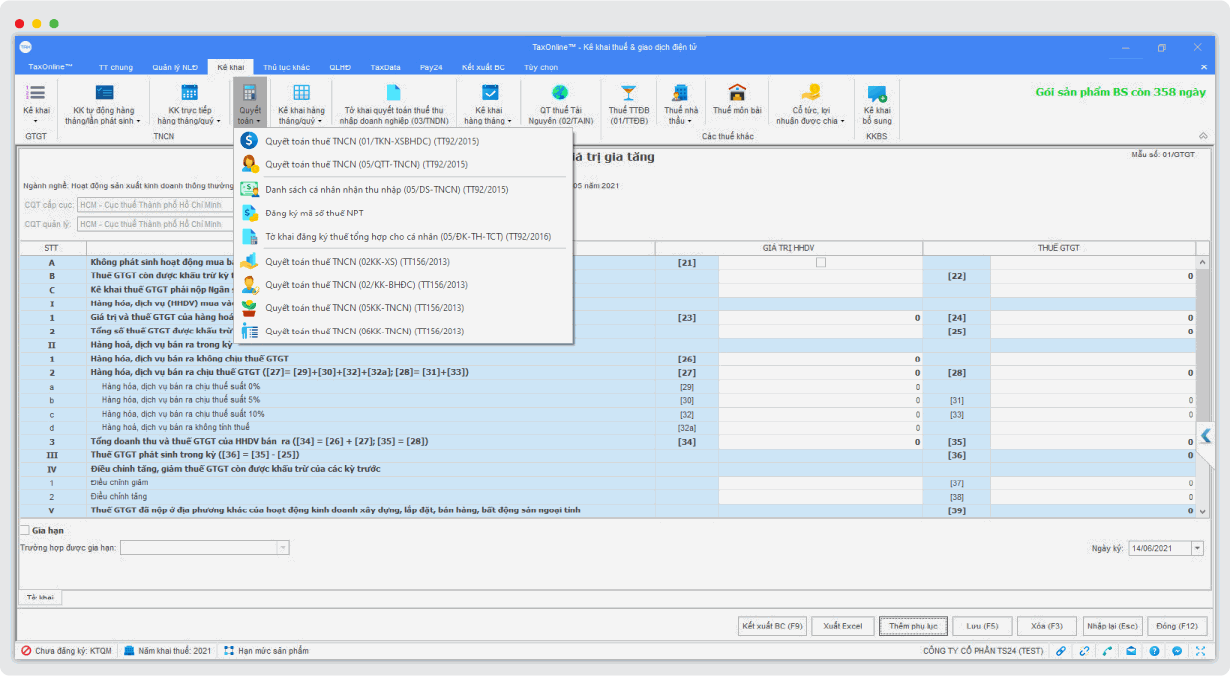Viewport: 1230px width, 676px height.
Task: Open Tờ khai quyết toán thuế TNDN (03/TNDN)
Action: (394, 102)
